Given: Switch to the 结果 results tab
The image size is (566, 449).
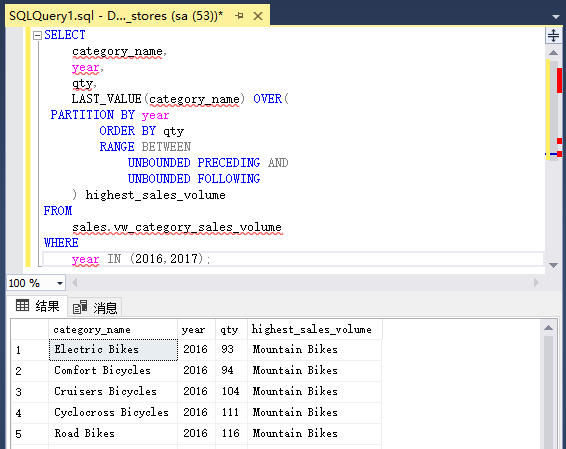Looking at the screenshot, I should pos(38,306).
